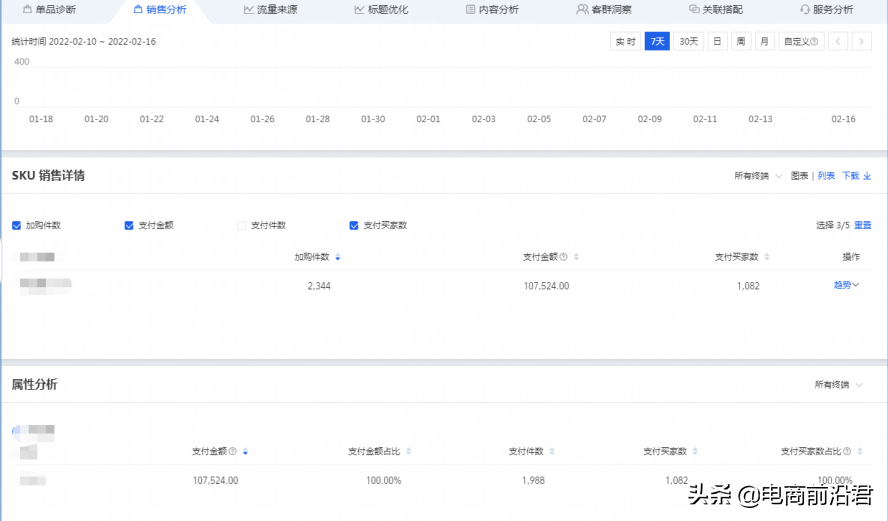The width and height of the screenshot is (888, 521).
Task: Click chart date label 02-16
Action: tap(843, 119)
